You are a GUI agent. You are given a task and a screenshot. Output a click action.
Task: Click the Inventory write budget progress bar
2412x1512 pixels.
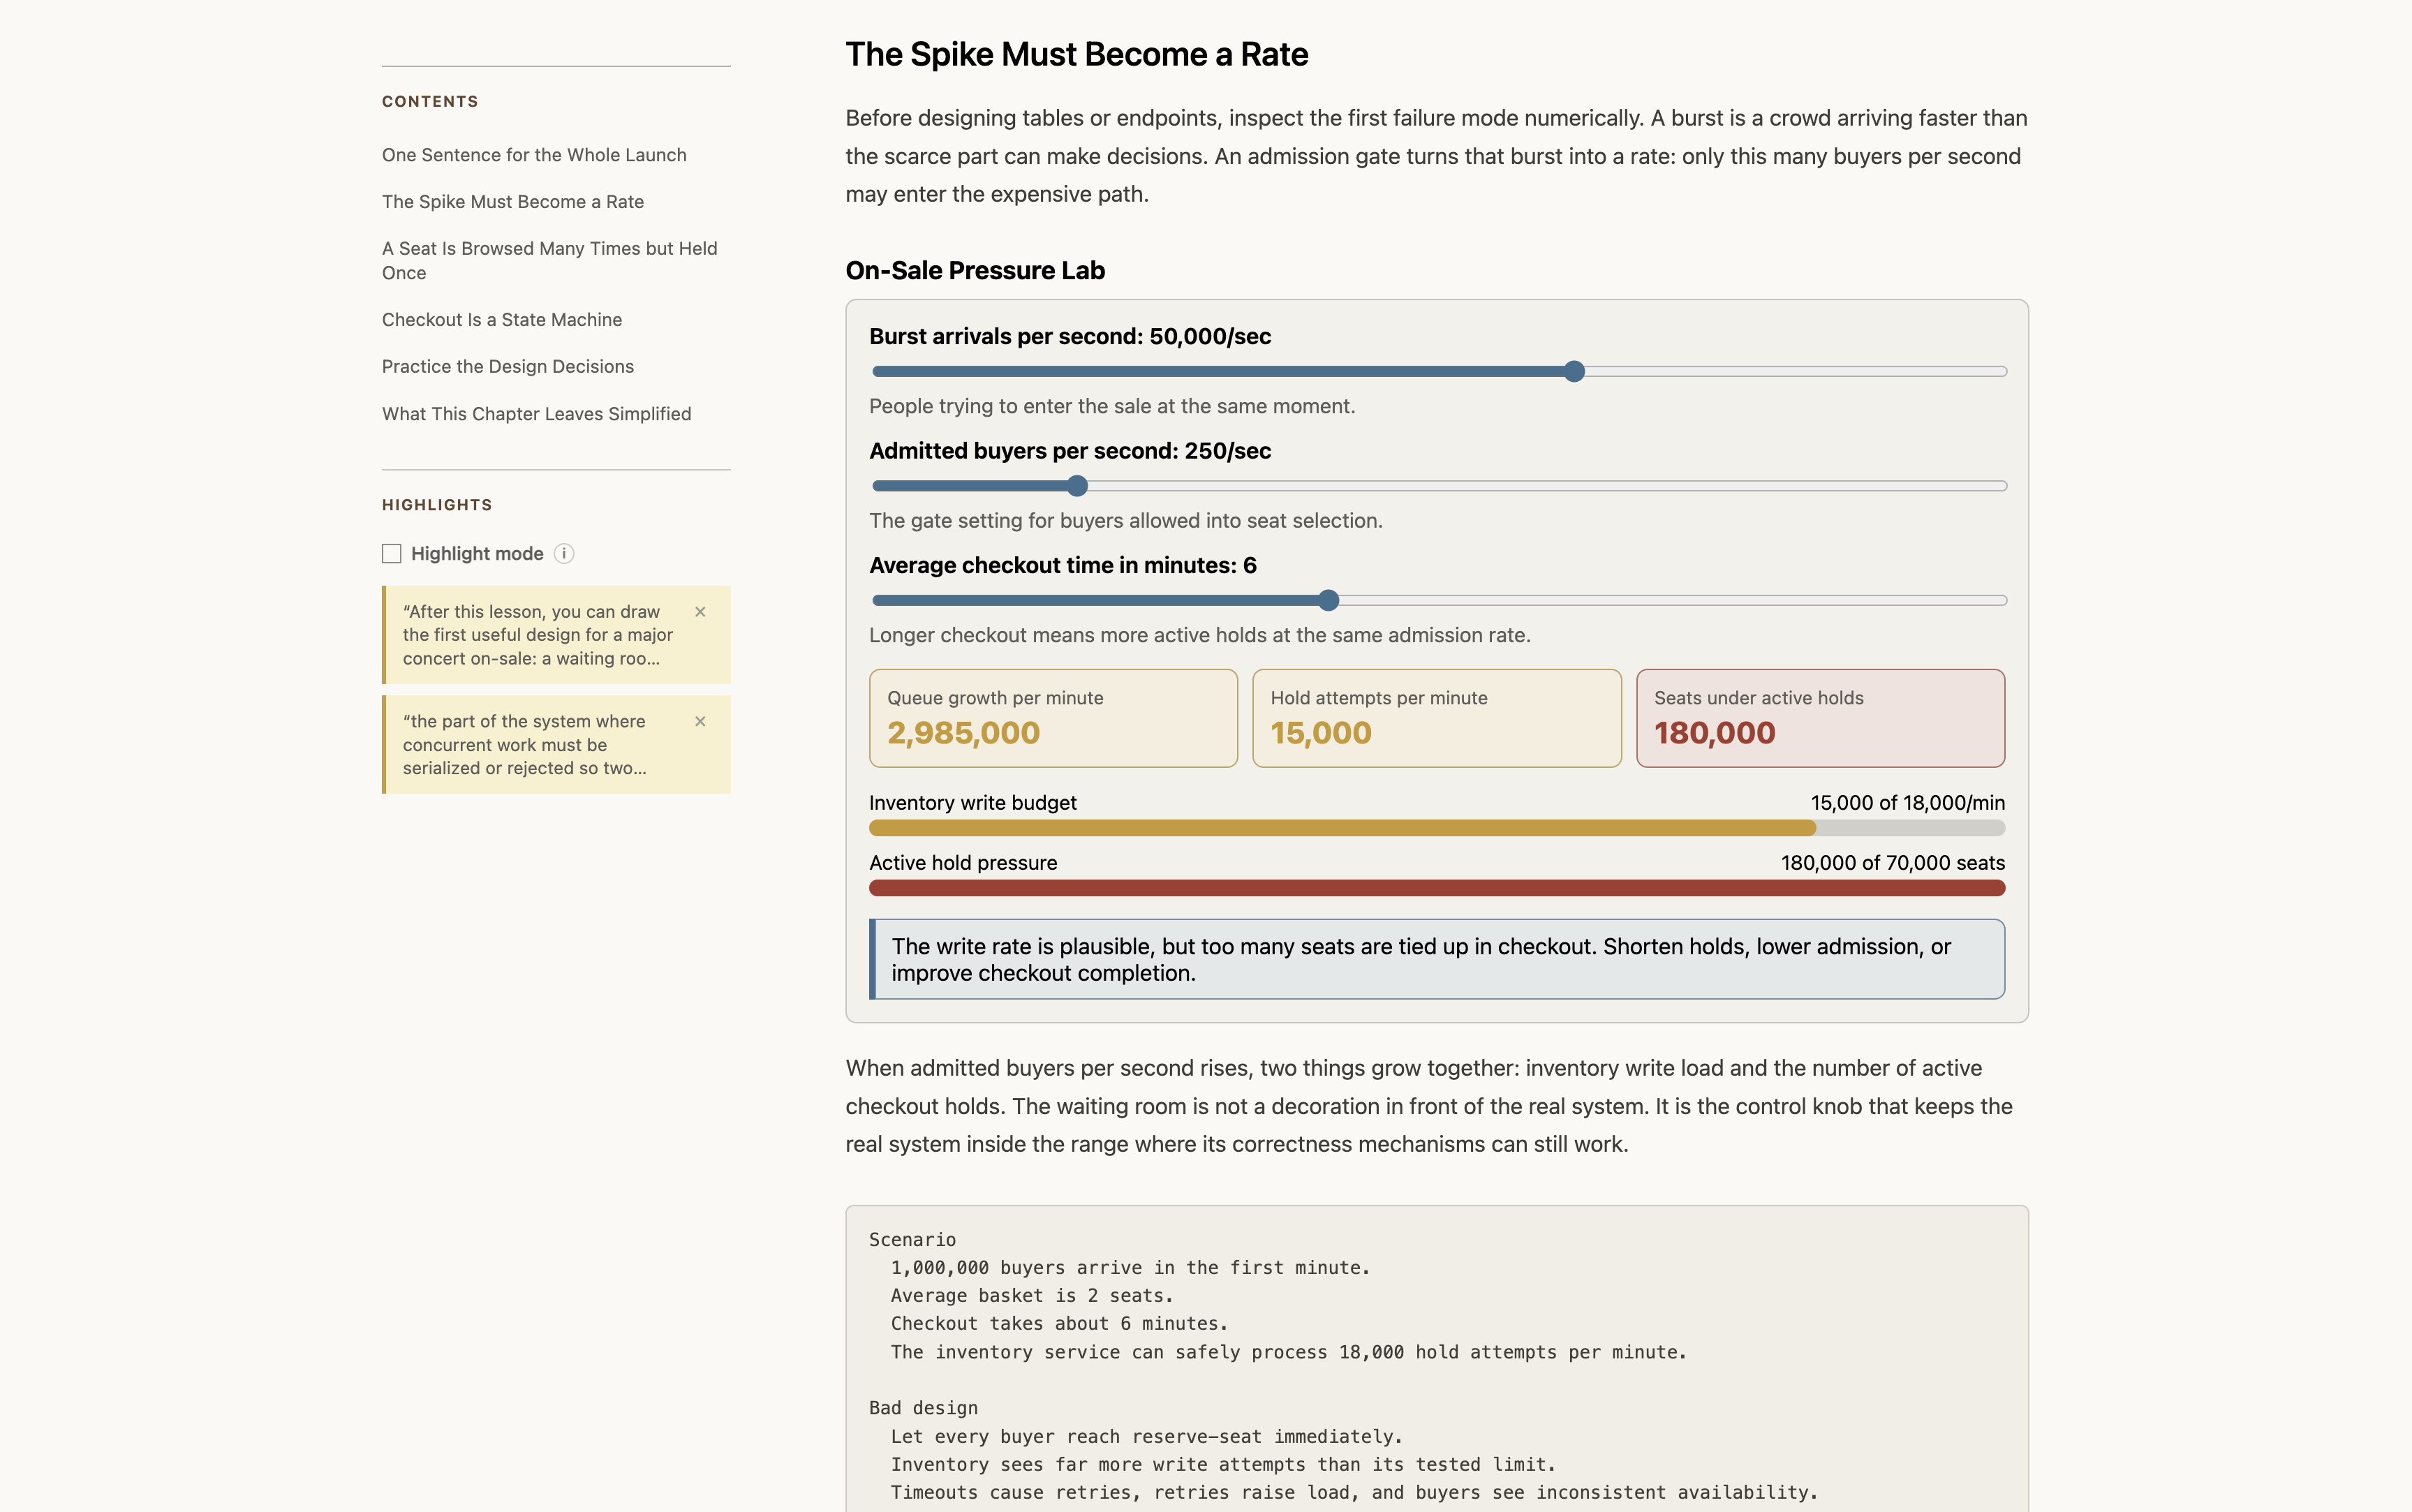pyautogui.click(x=1437, y=828)
